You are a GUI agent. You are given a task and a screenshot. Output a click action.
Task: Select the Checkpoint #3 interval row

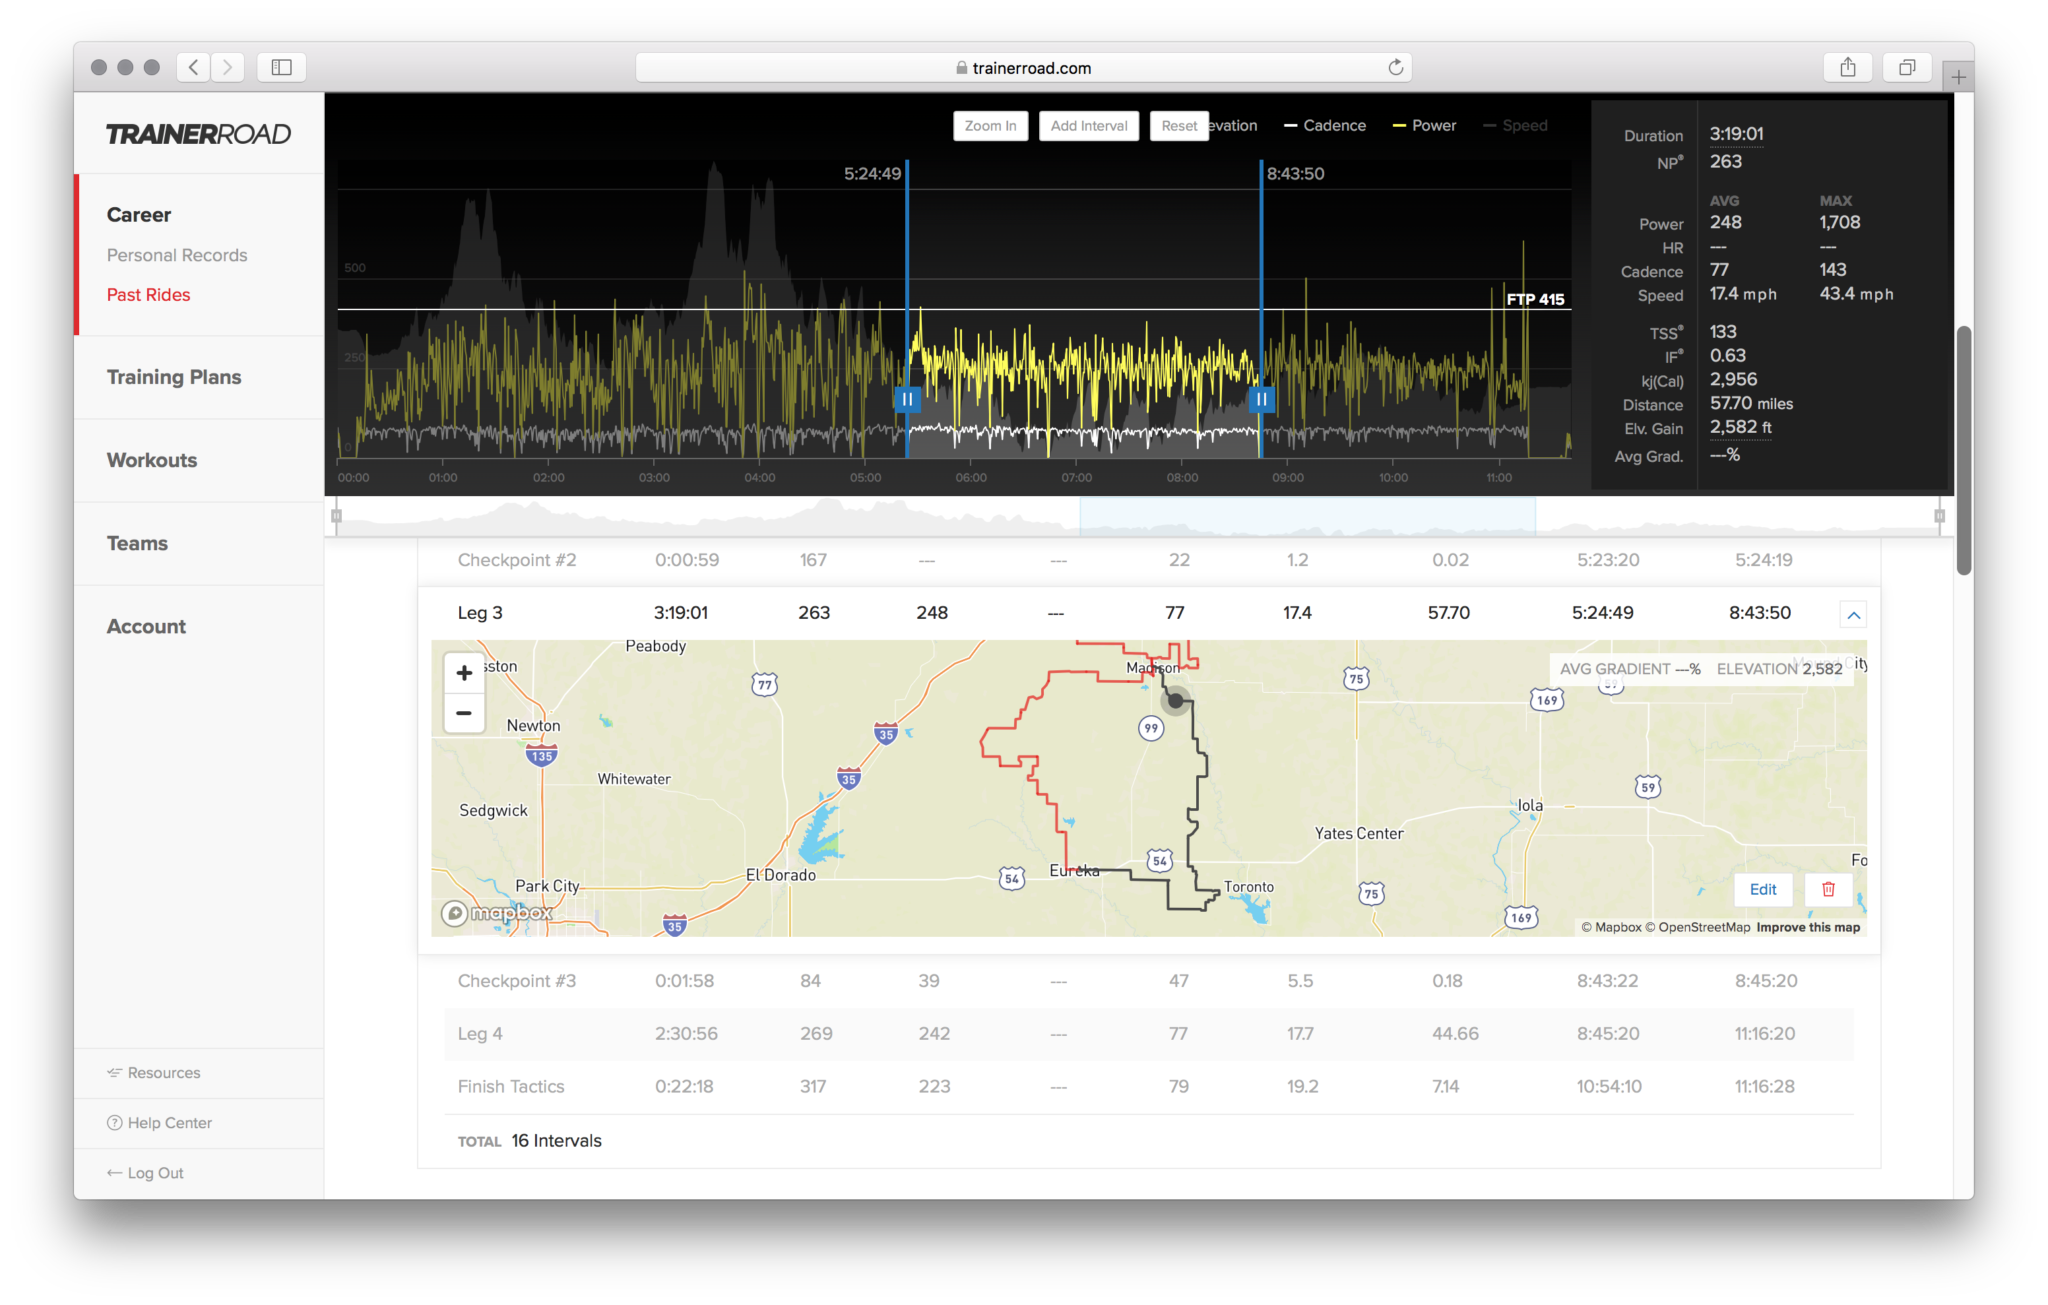1148,981
